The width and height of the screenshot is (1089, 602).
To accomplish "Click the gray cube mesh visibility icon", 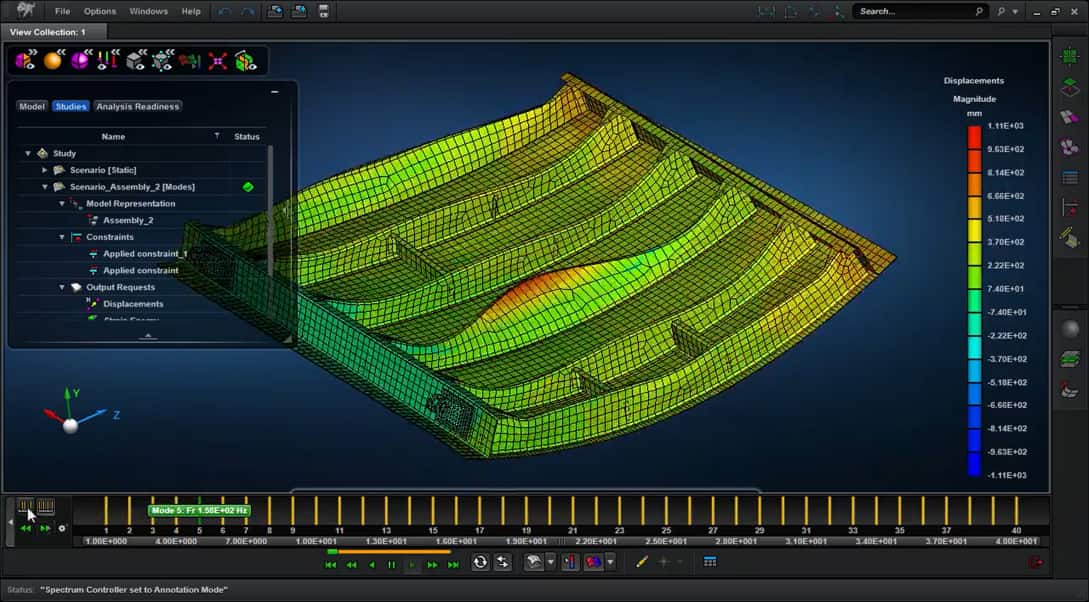I will point(135,61).
